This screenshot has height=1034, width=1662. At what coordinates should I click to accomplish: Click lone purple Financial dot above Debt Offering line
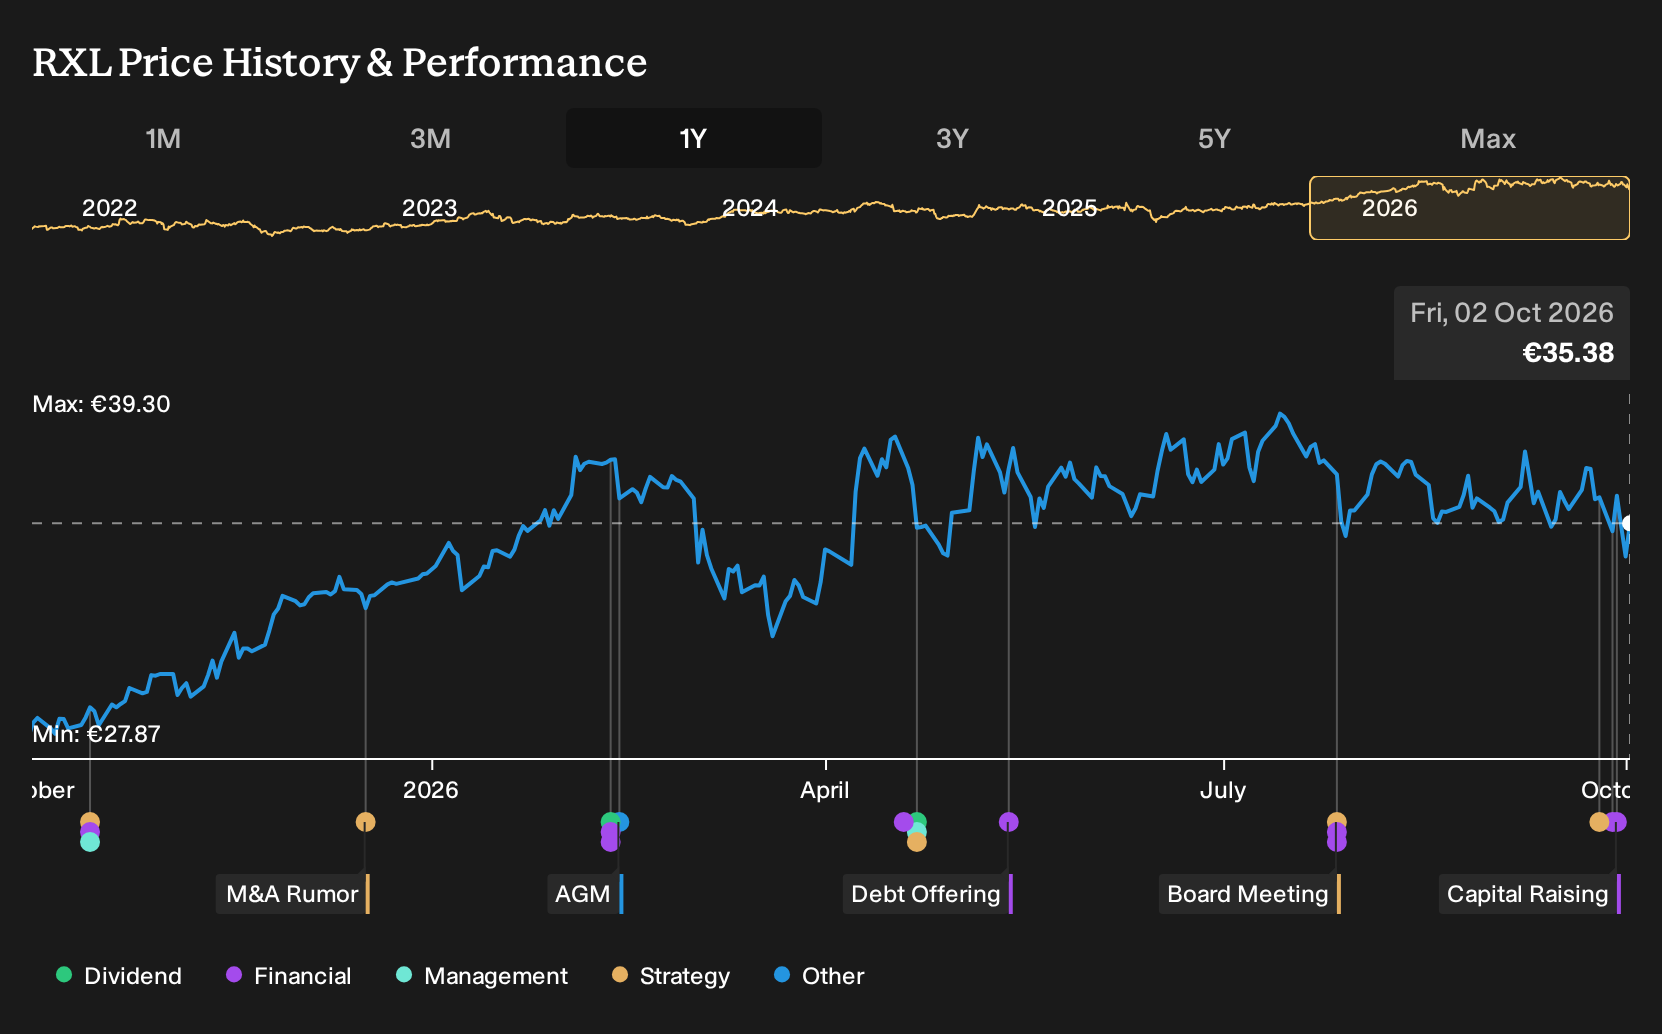(1008, 822)
